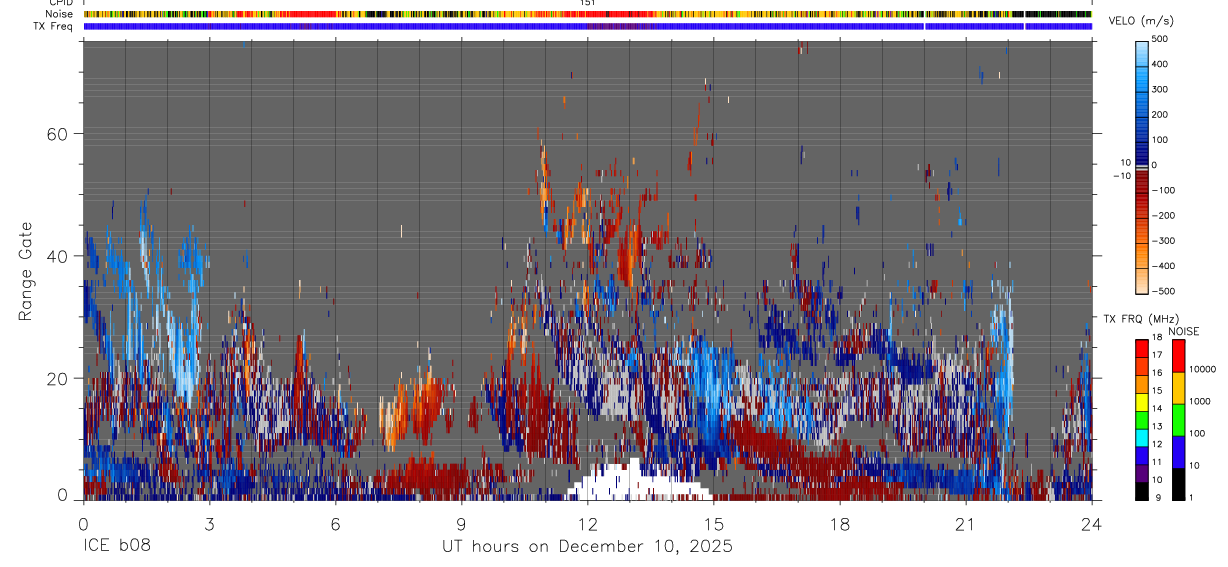Click the 300 tick on the VELO colorbar
Image resolution: width=1228 pixels, height=567 pixels.
tap(1161, 89)
